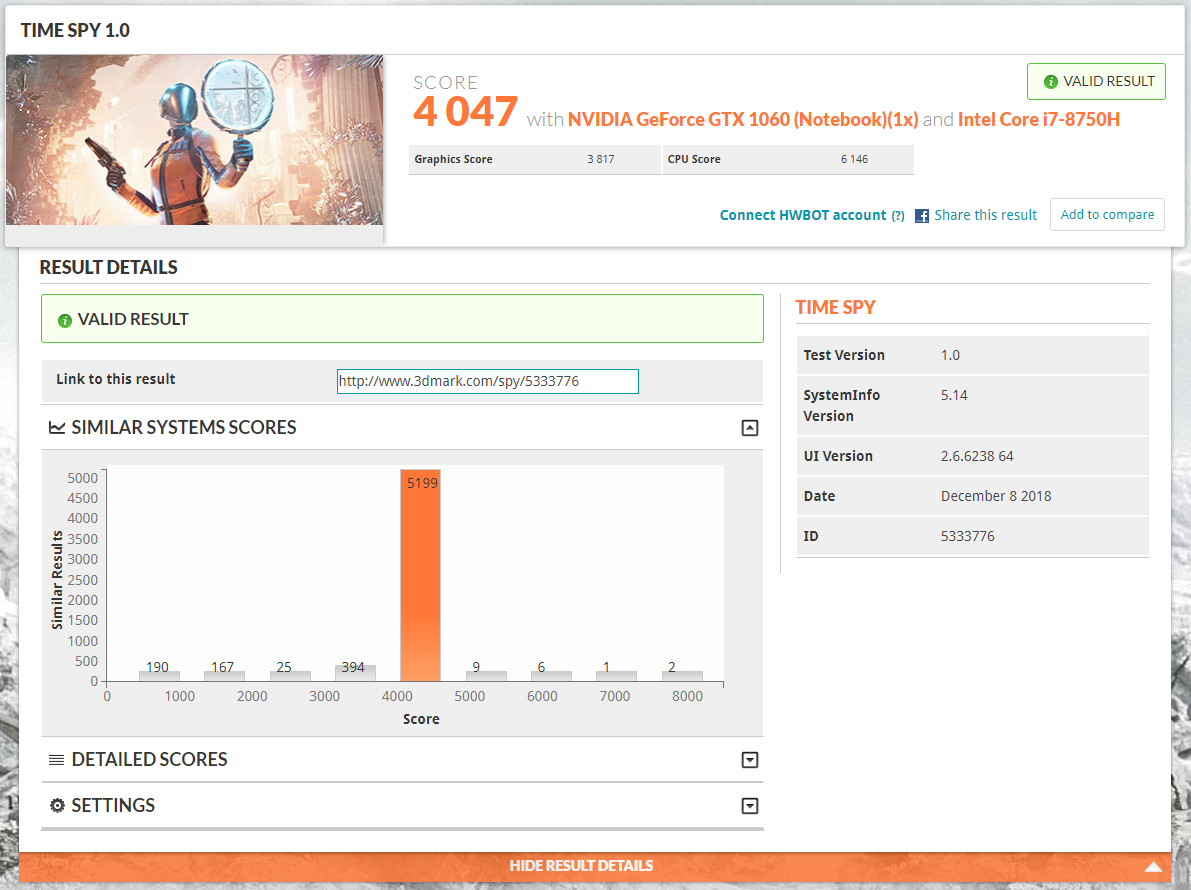Click the UI Version value 2.6.6238 64
Viewport: 1191px width, 890px height.
[977, 456]
